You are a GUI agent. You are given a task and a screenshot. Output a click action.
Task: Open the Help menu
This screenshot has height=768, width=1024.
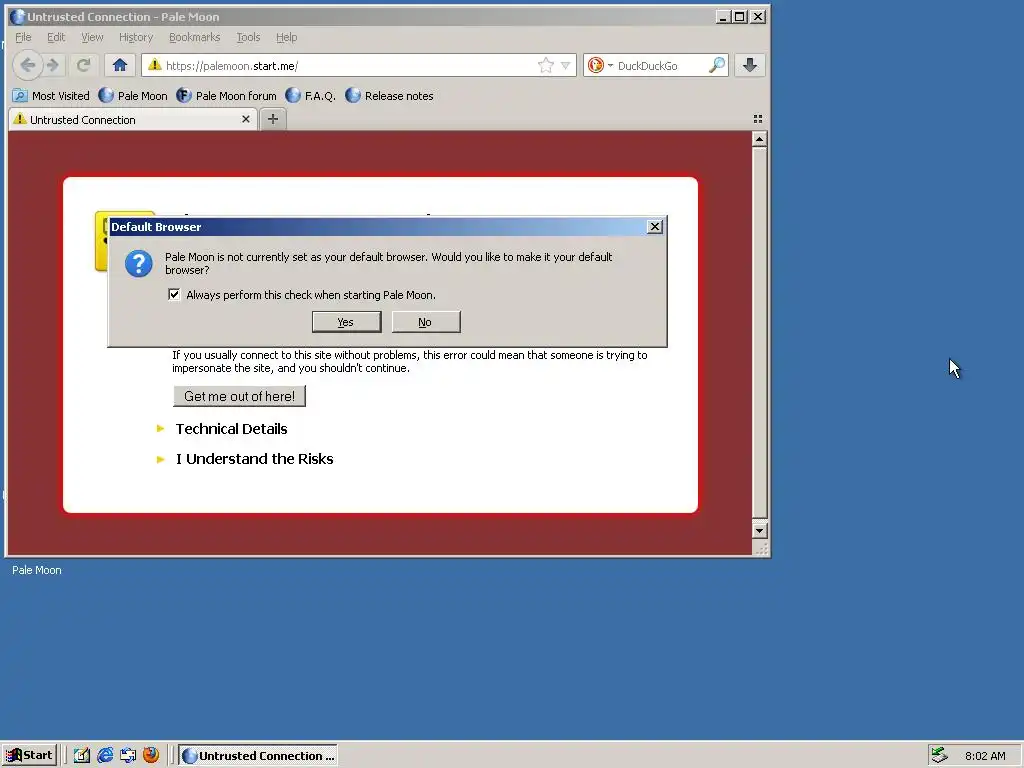coord(286,37)
